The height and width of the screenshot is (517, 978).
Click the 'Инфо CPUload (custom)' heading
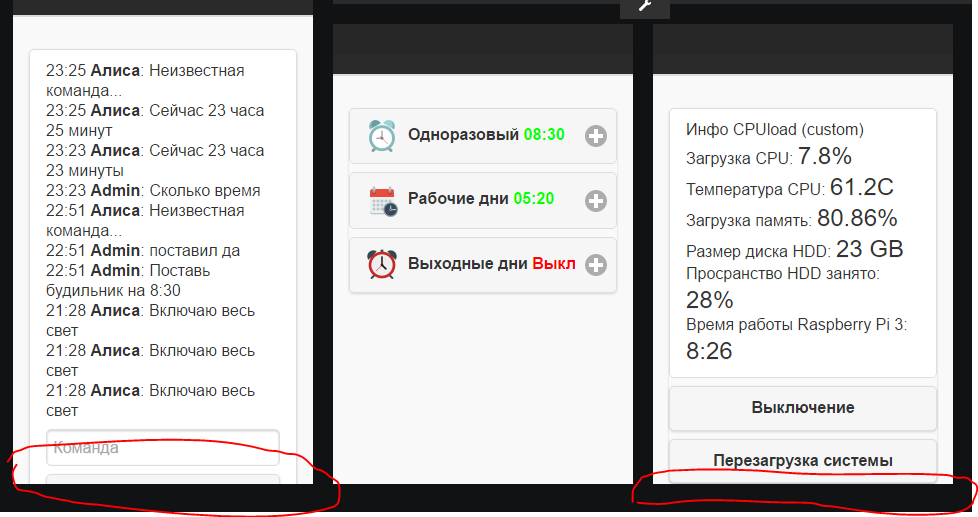[x=775, y=129]
